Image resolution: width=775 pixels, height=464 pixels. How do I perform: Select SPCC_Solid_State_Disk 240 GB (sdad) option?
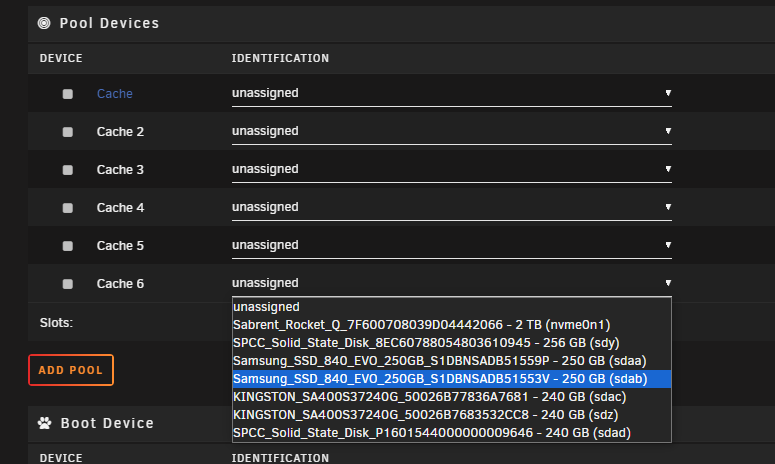[x=452, y=433]
